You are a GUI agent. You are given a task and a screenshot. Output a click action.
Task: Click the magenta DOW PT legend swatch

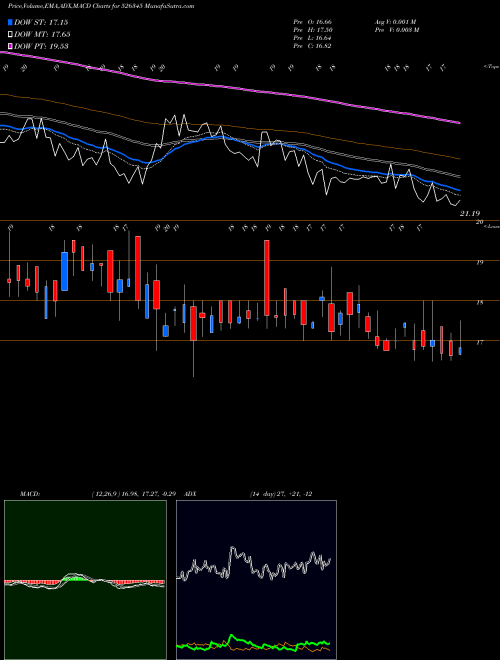[11, 46]
